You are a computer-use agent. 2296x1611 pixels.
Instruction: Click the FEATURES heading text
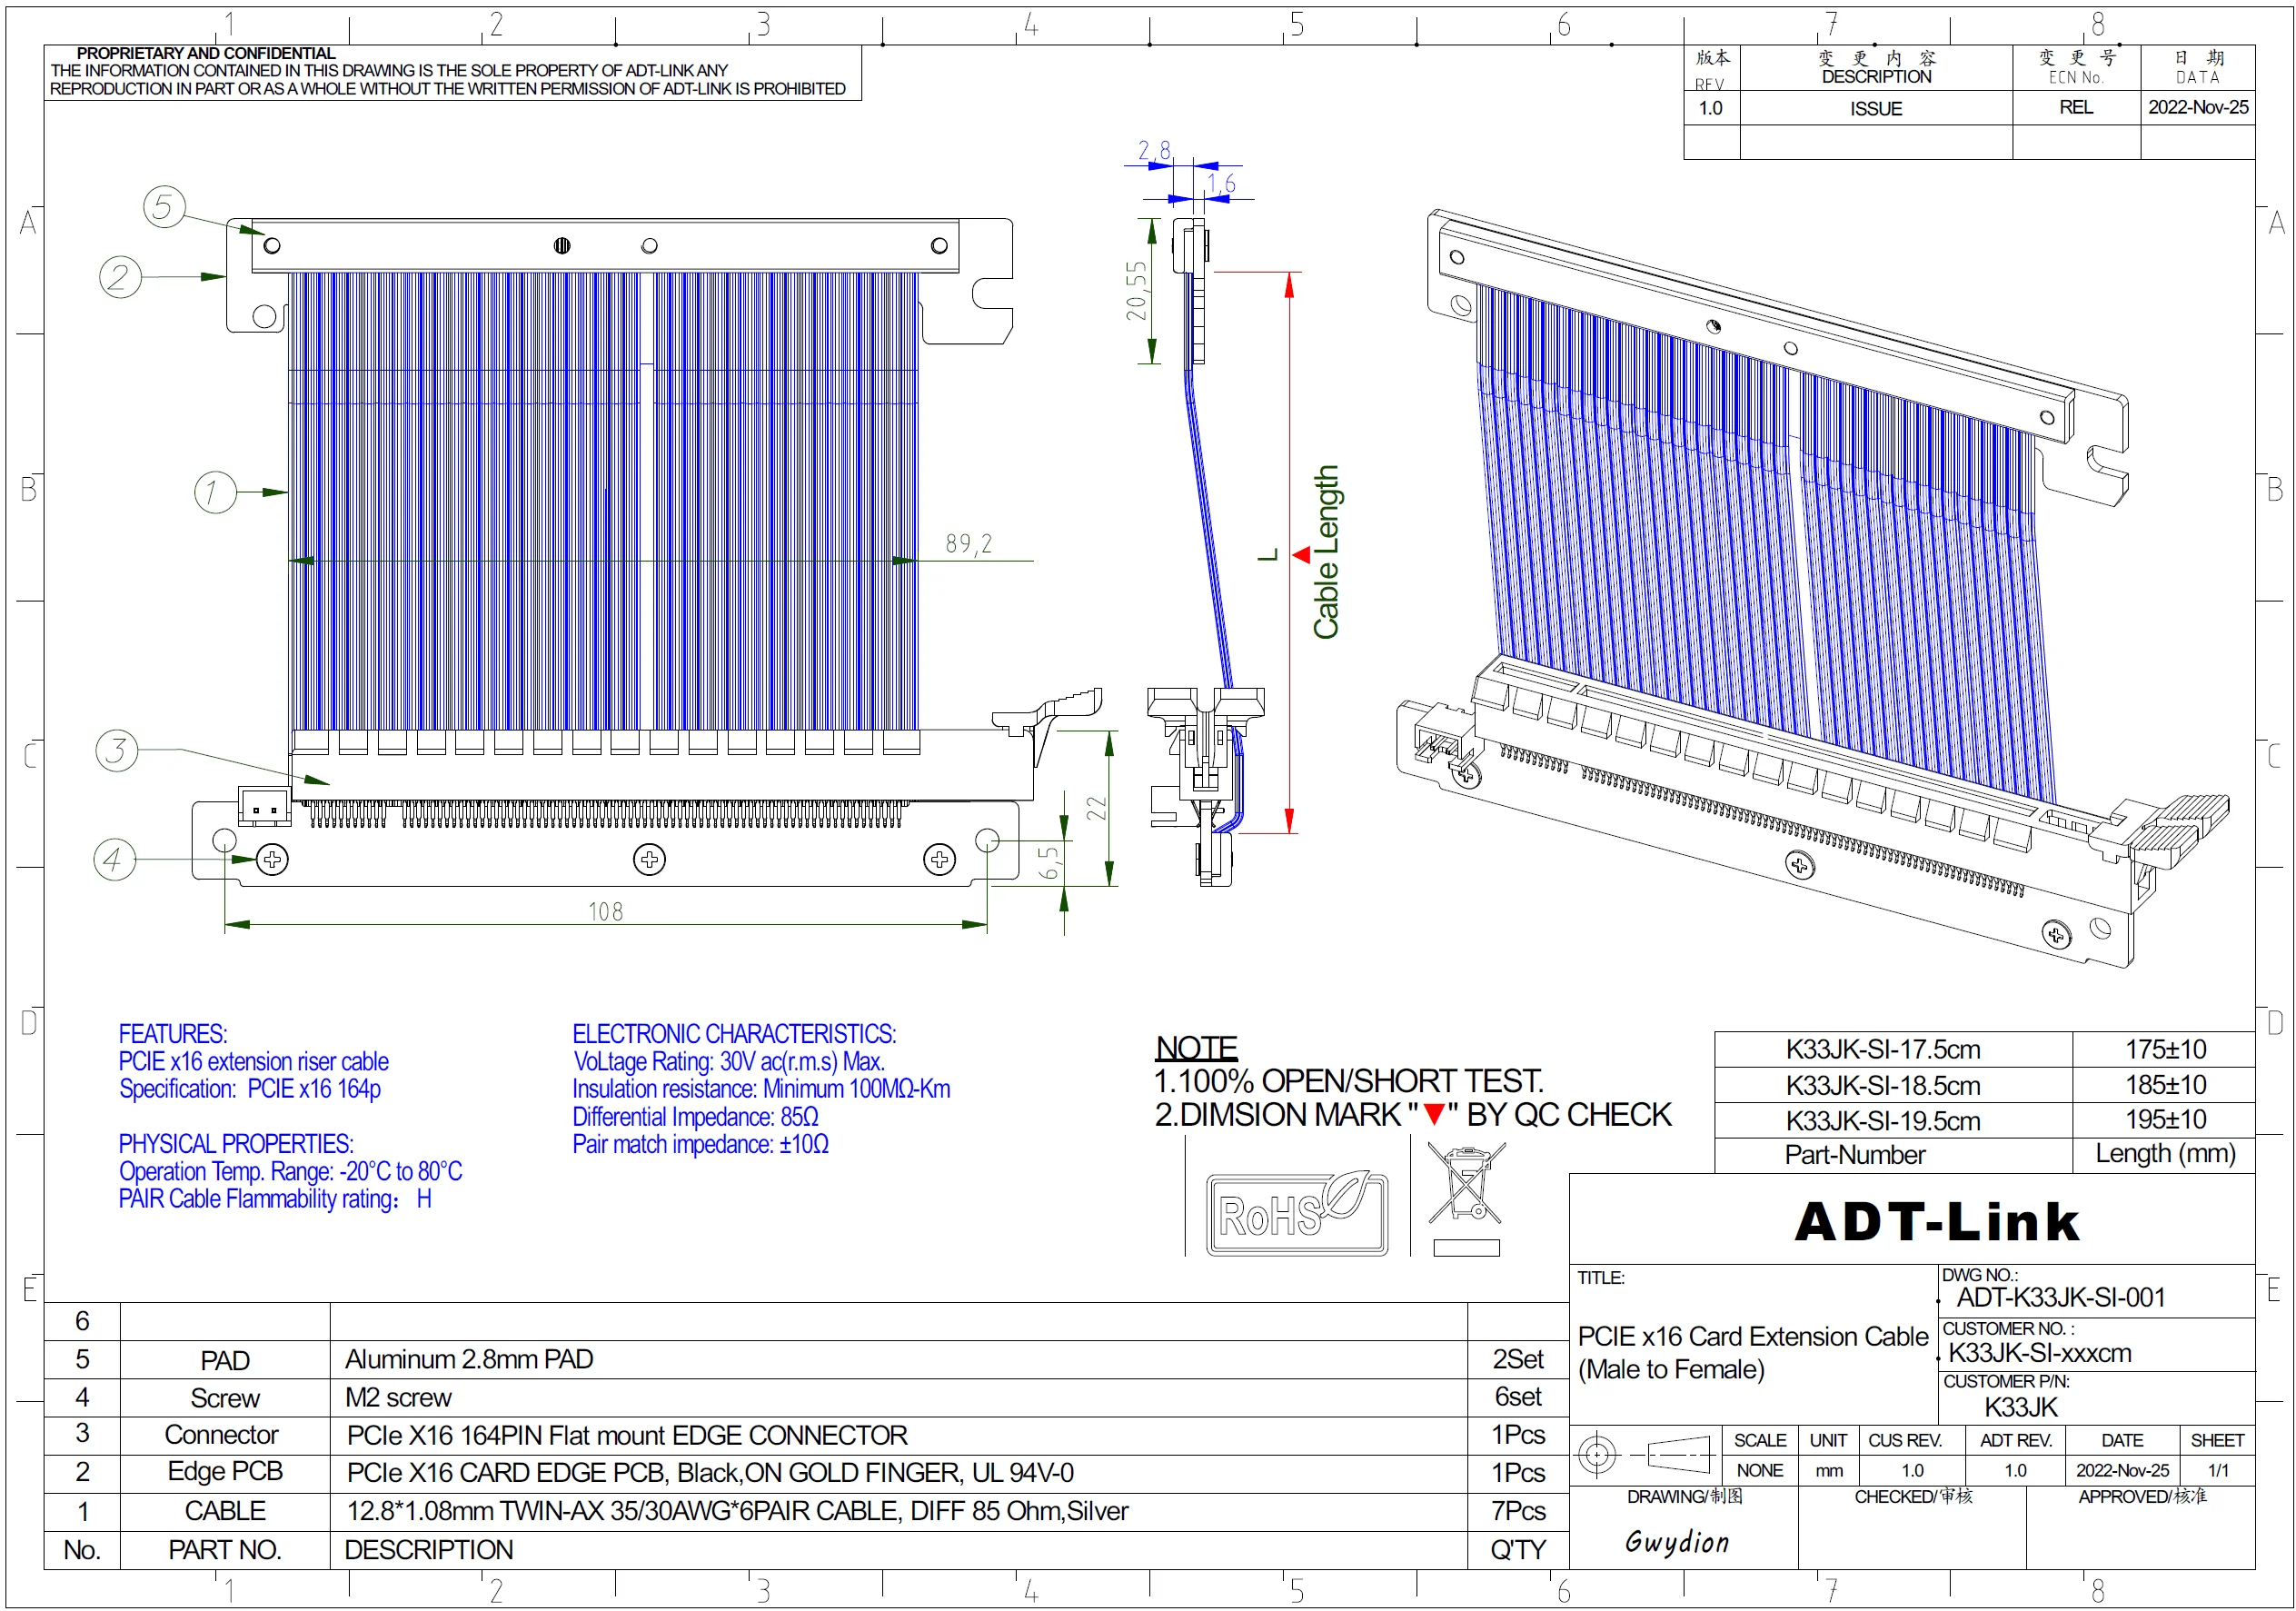(x=173, y=1034)
